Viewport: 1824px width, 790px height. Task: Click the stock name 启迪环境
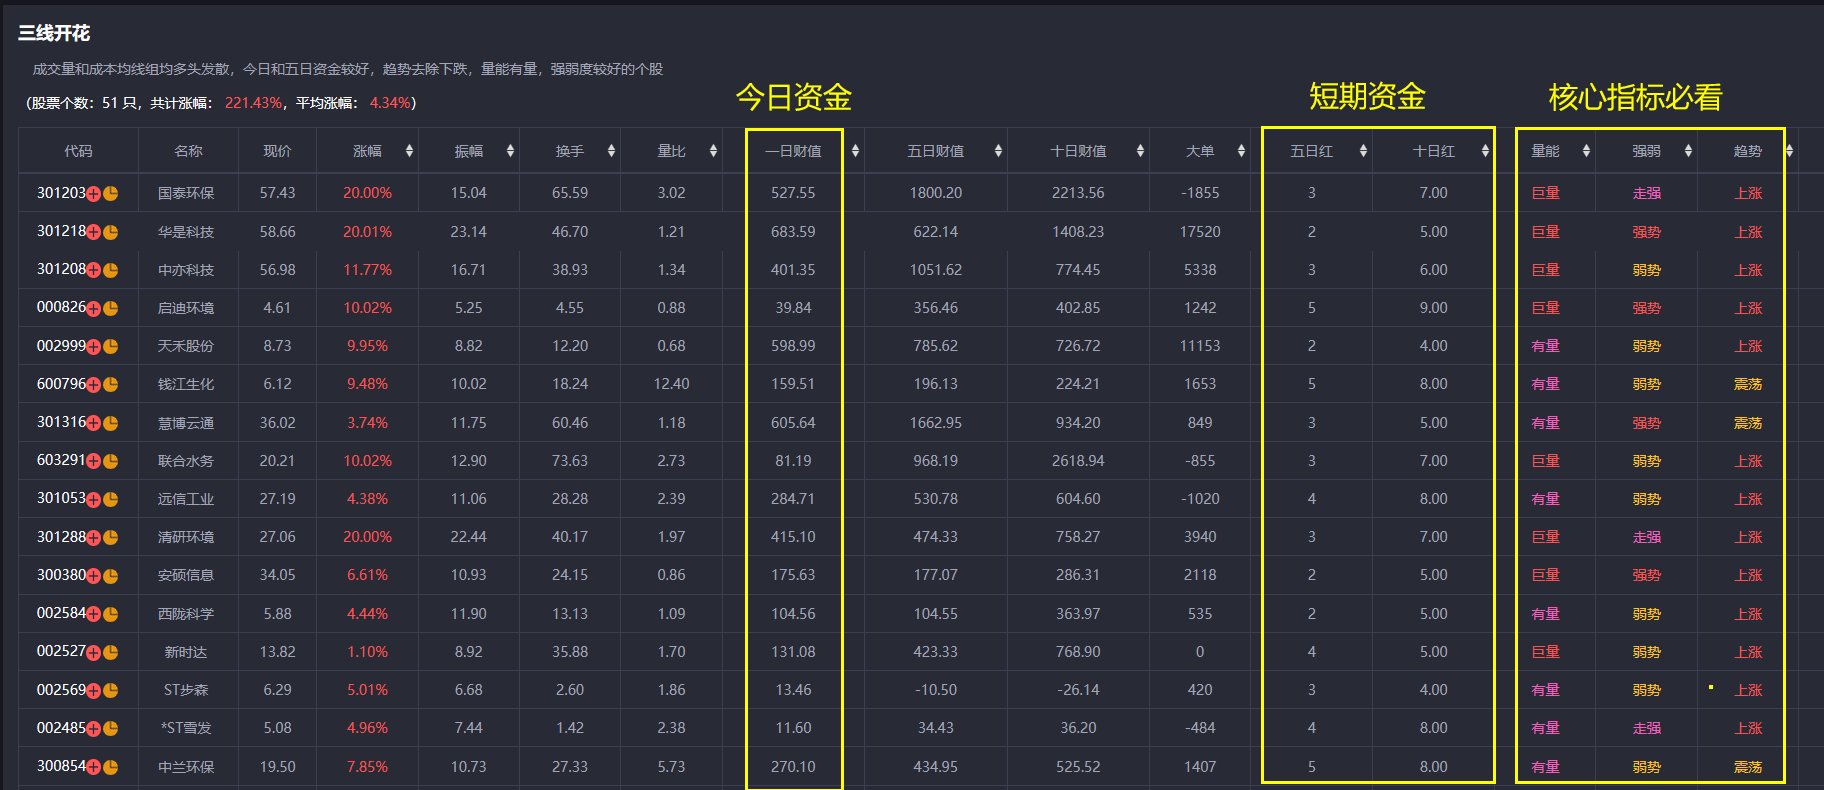point(186,308)
